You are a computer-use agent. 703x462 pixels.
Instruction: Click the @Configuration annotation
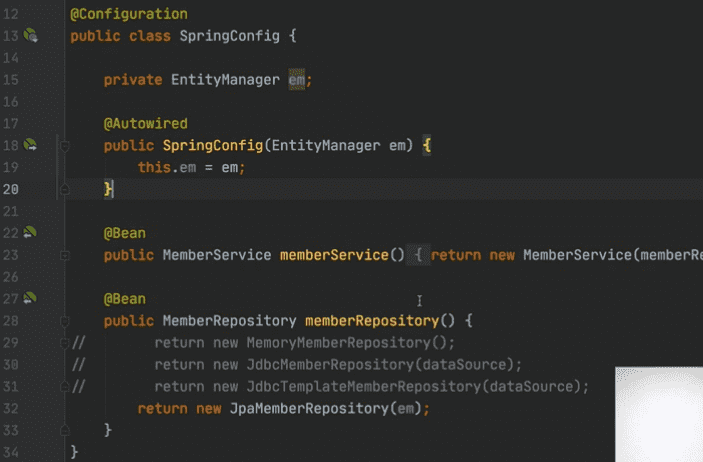pos(129,14)
